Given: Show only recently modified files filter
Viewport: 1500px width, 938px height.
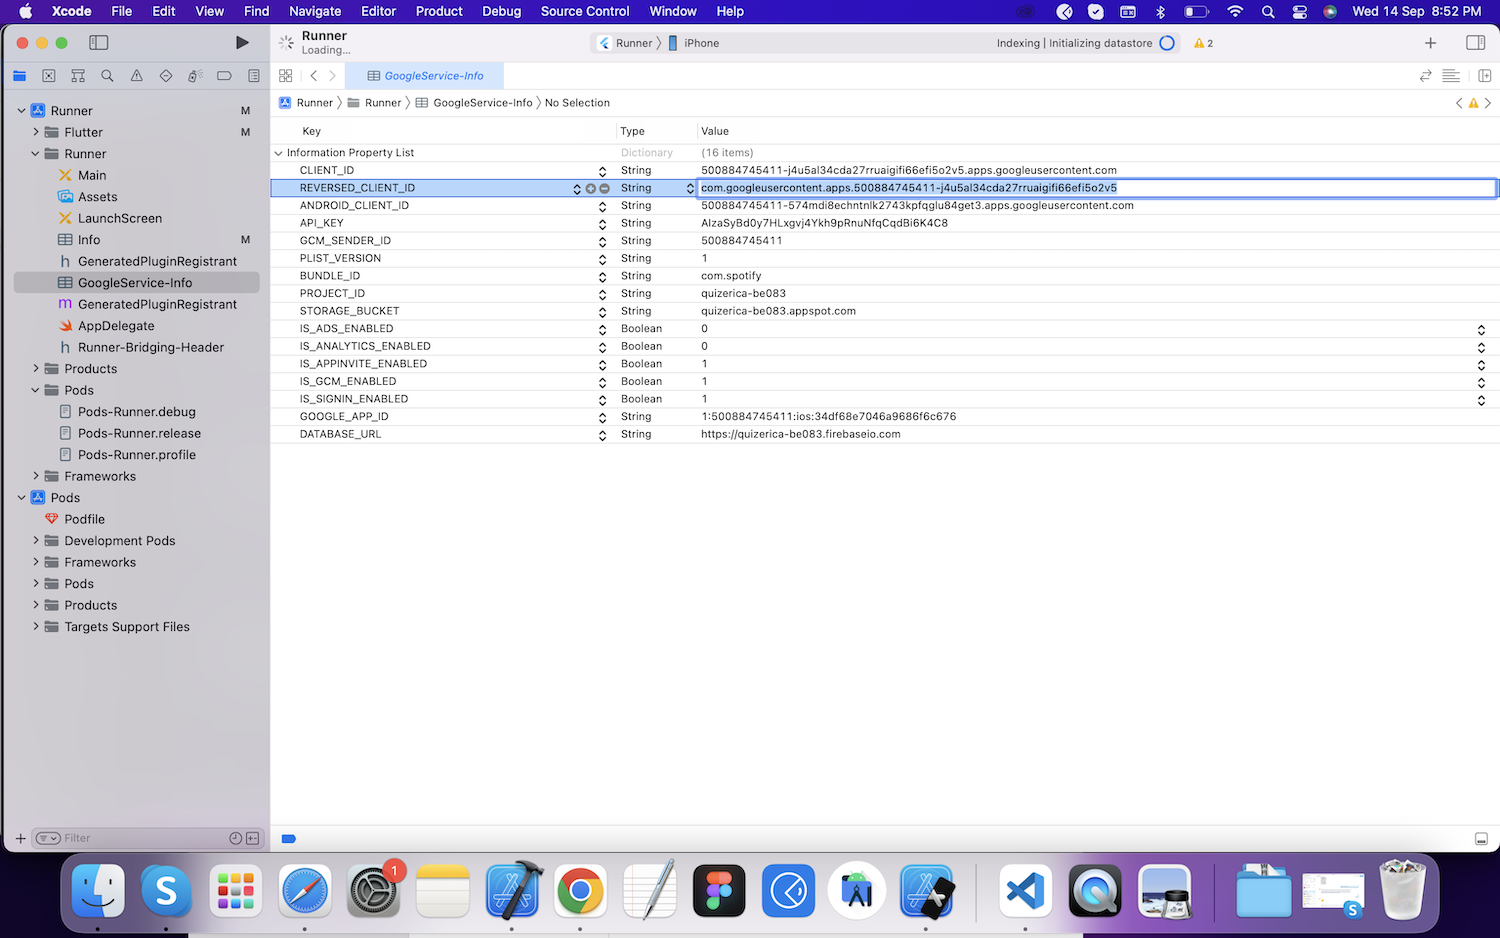Looking at the screenshot, I should 236,838.
